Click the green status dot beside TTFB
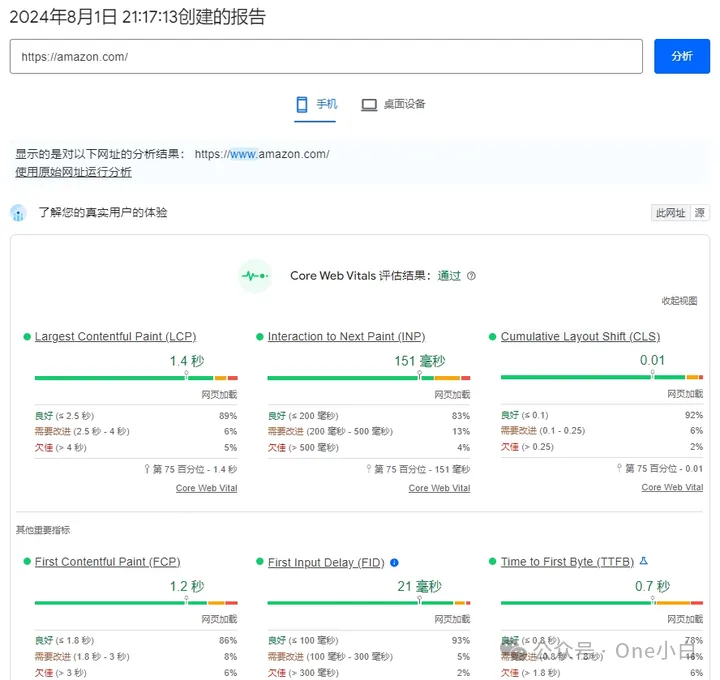The width and height of the screenshot is (720, 680). point(492,561)
